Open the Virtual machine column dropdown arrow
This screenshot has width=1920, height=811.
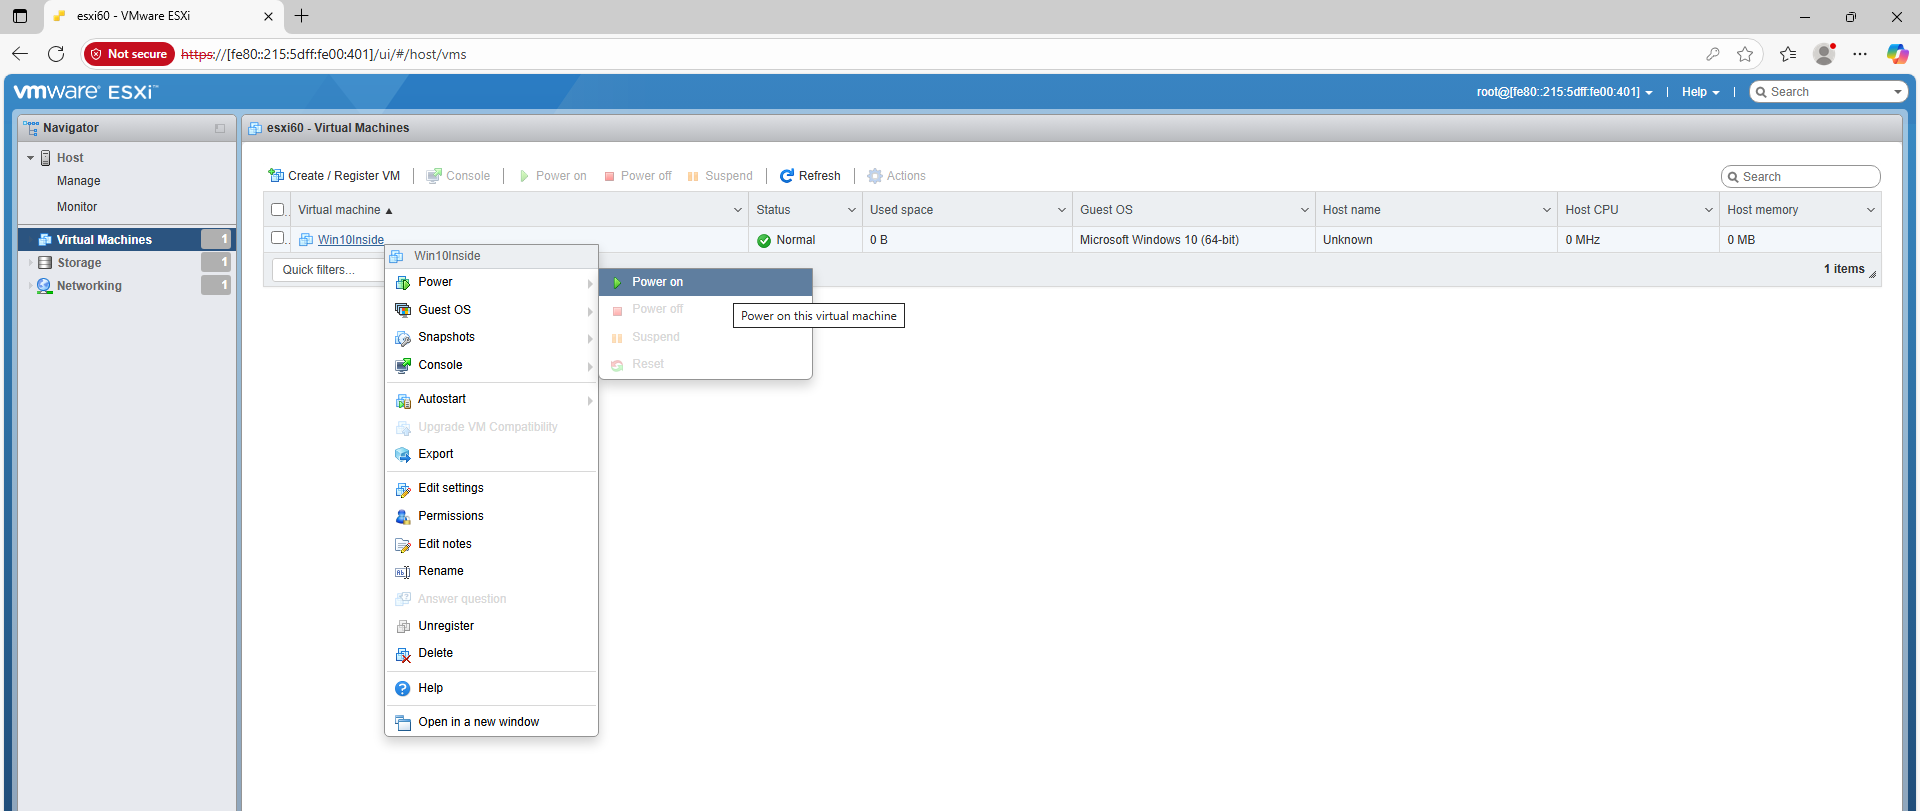pyautogui.click(x=738, y=210)
